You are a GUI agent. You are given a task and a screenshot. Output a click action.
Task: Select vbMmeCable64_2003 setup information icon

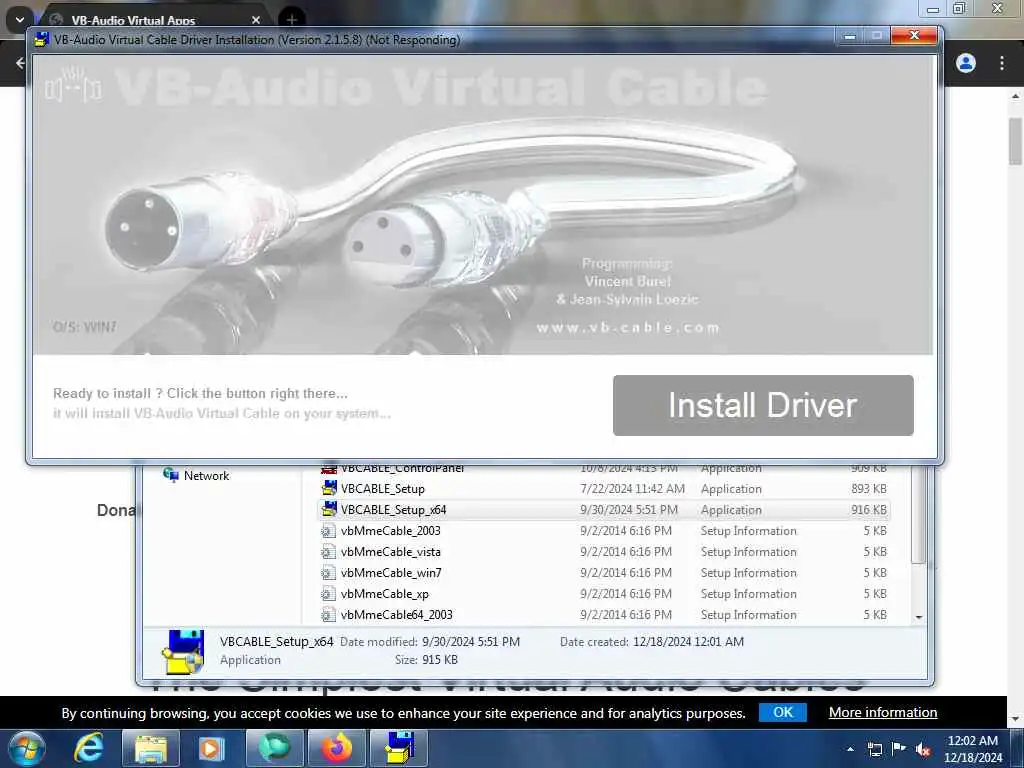tap(328, 615)
